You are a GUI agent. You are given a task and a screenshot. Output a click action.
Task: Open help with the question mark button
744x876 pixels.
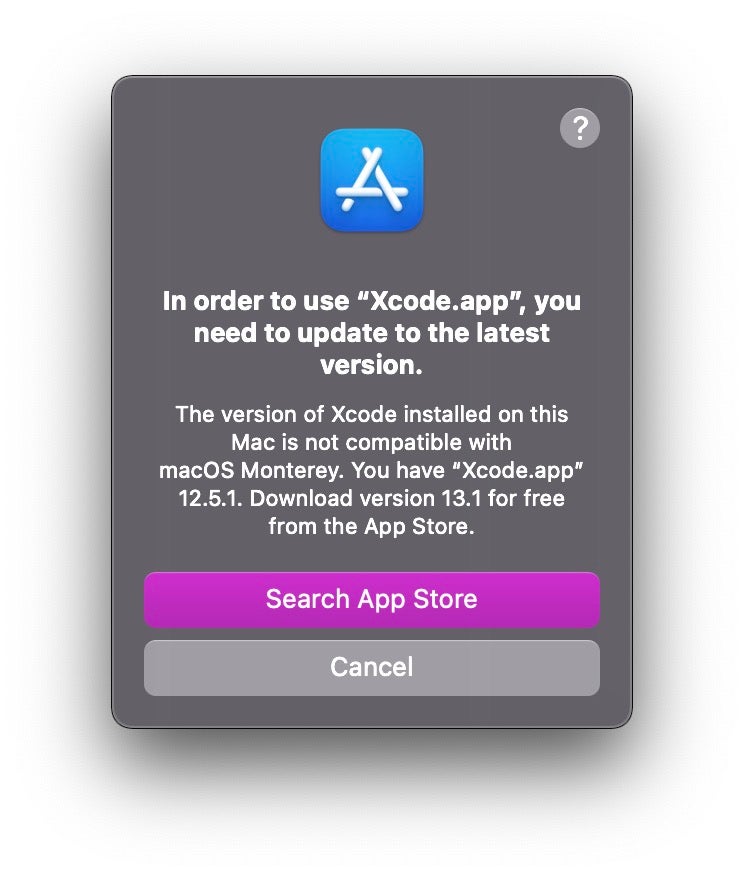click(x=579, y=128)
